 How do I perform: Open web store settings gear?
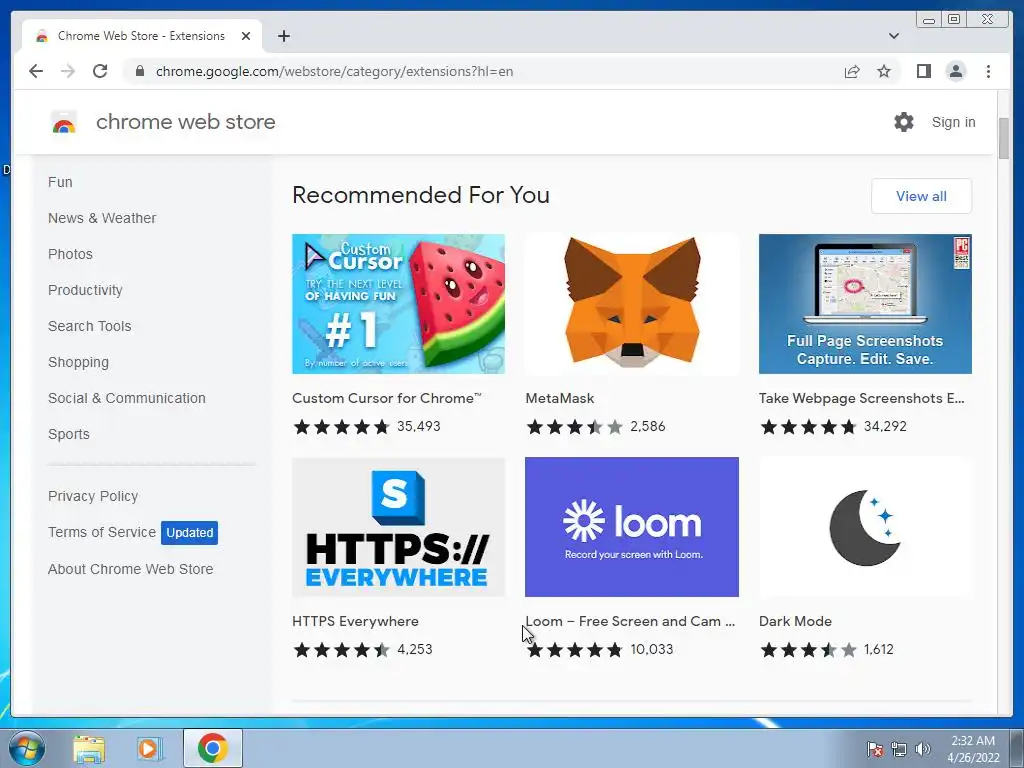[x=904, y=122]
